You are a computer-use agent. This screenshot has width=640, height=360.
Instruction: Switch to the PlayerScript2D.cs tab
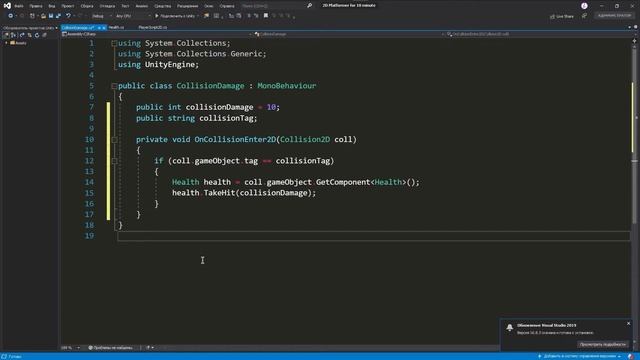pos(153,27)
